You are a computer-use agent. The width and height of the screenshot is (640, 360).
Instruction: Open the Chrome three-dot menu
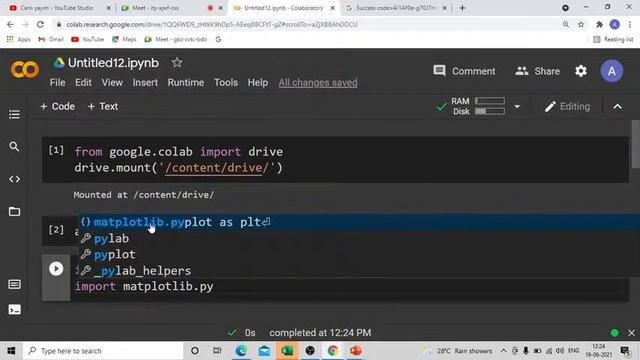click(x=630, y=24)
